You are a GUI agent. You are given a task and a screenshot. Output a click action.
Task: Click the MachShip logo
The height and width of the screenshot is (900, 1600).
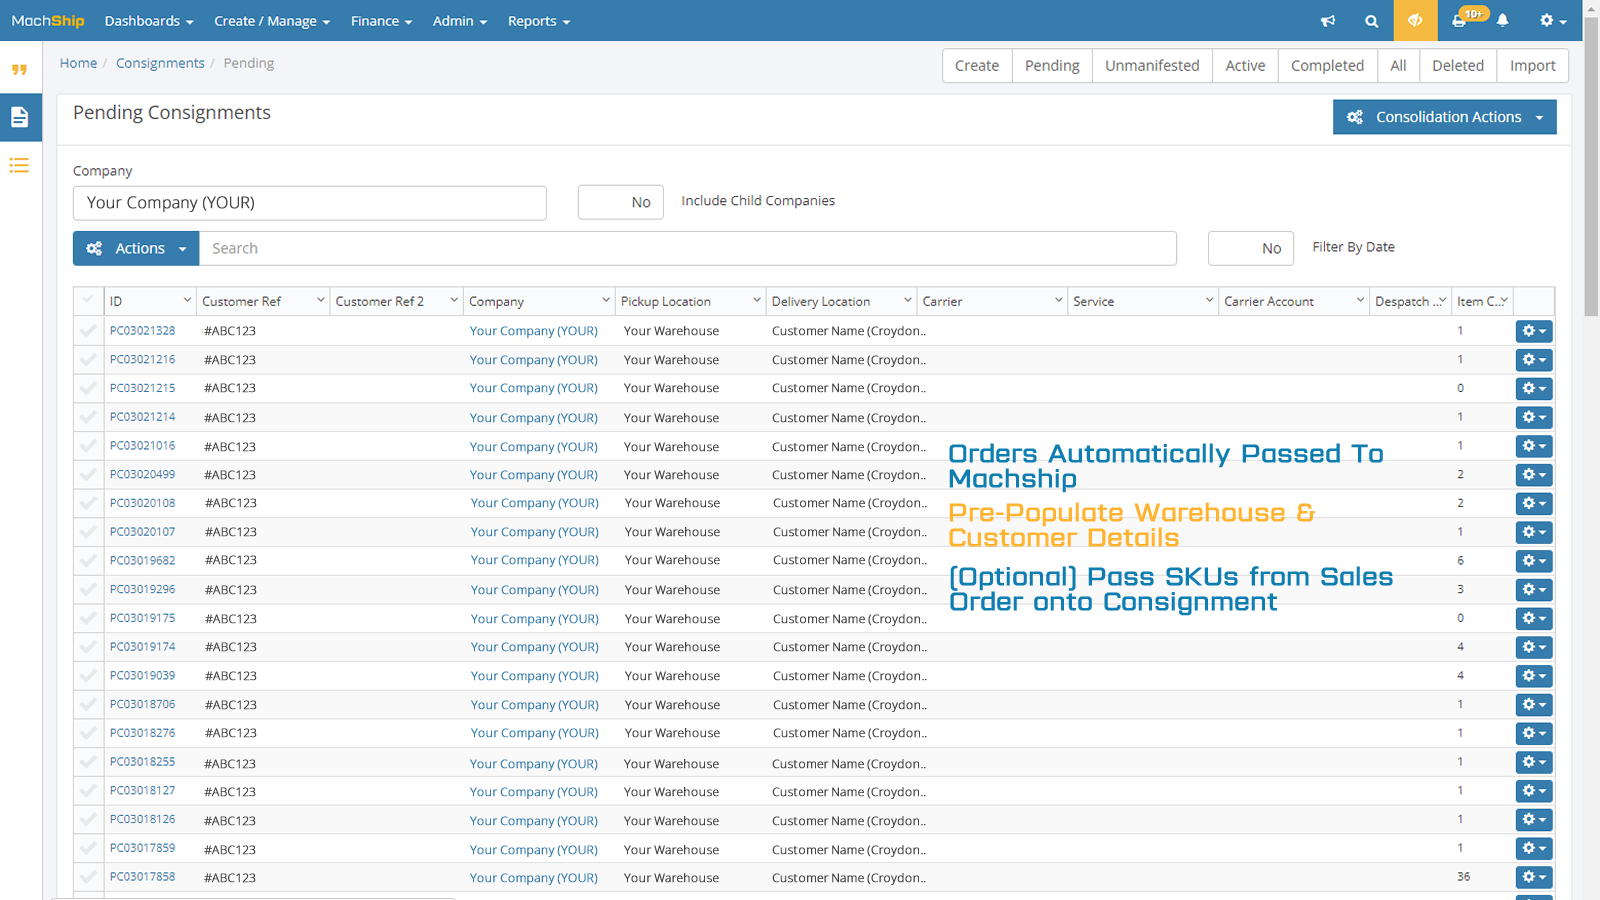pyautogui.click(x=48, y=20)
